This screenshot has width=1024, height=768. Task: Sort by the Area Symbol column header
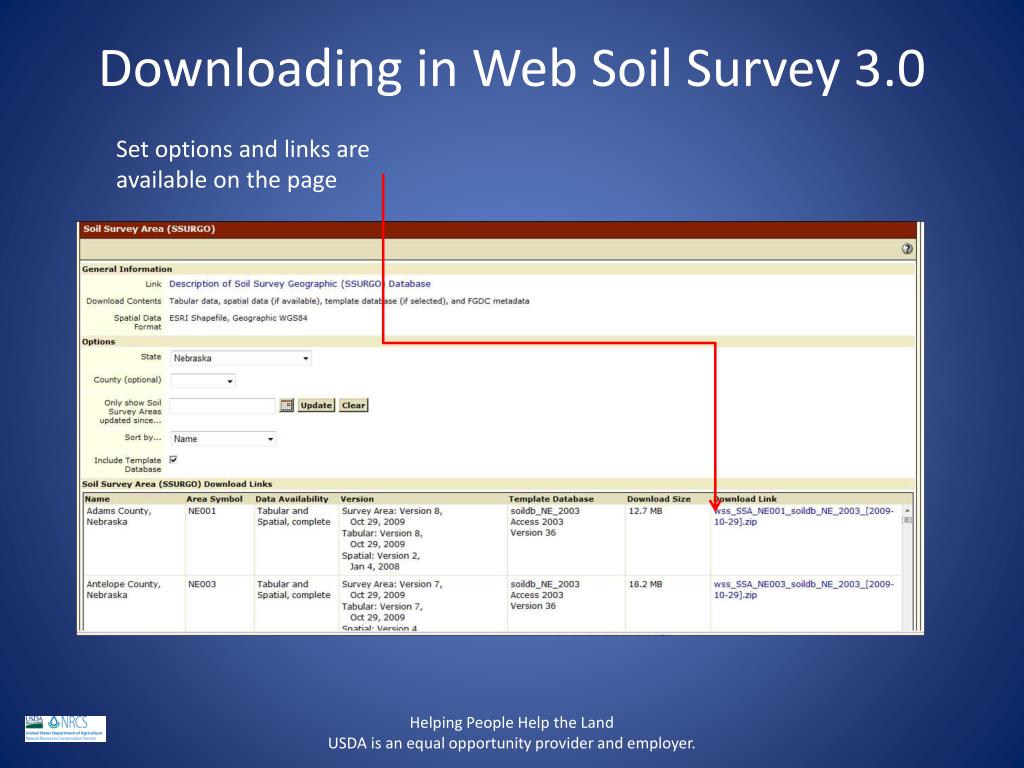click(214, 499)
